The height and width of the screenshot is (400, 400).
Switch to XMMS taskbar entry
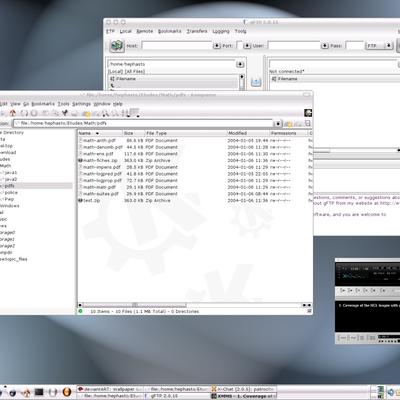tap(244, 396)
